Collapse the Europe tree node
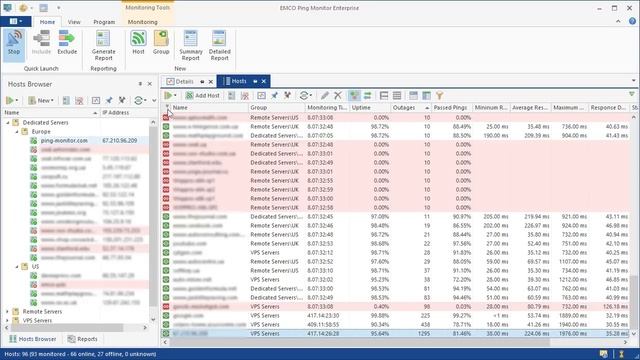The height and width of the screenshot is (360, 640). coord(17,131)
